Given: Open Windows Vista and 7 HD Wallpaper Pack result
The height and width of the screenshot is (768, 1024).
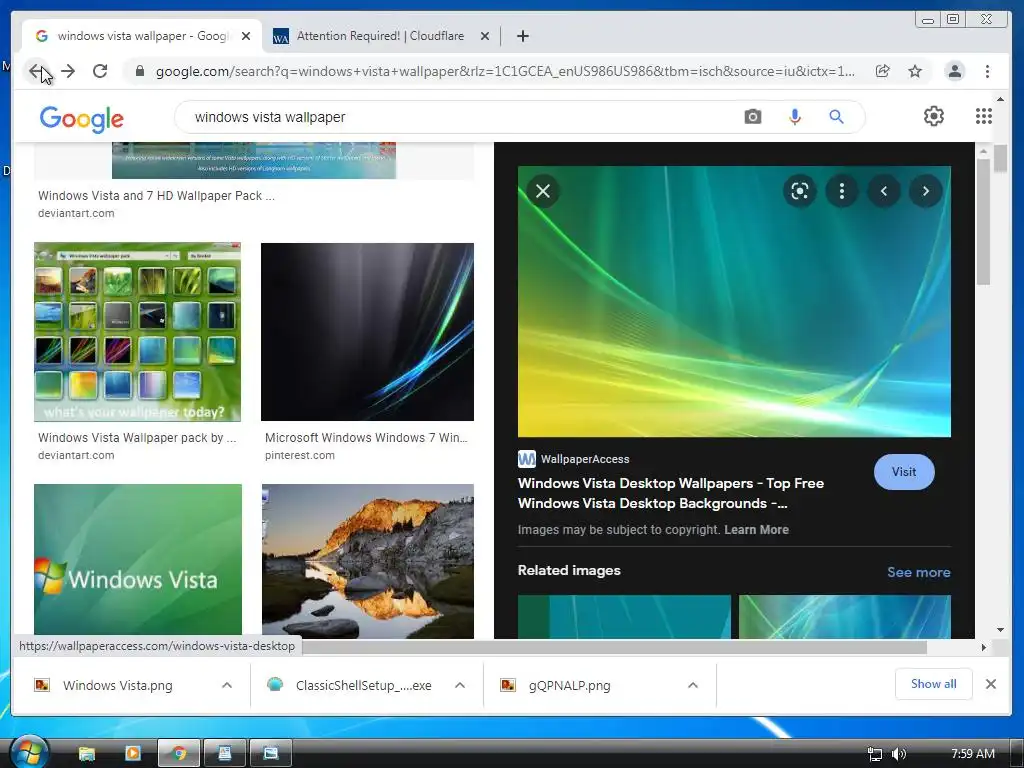Looking at the screenshot, I should pos(156,195).
